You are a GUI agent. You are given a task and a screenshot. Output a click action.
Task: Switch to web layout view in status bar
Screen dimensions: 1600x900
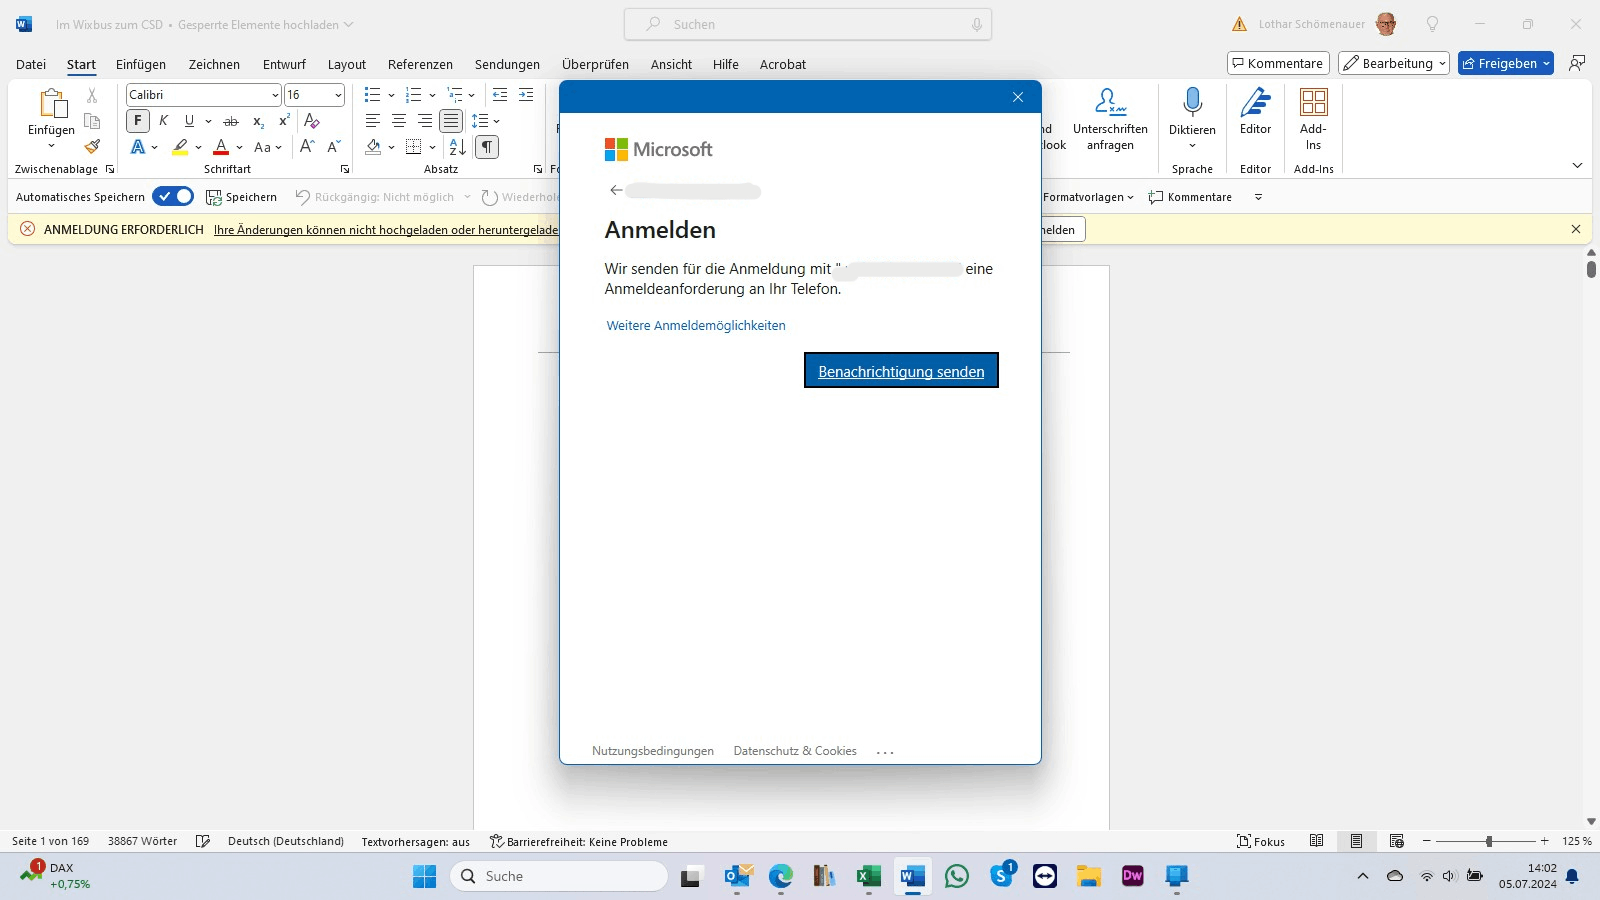pos(1397,841)
